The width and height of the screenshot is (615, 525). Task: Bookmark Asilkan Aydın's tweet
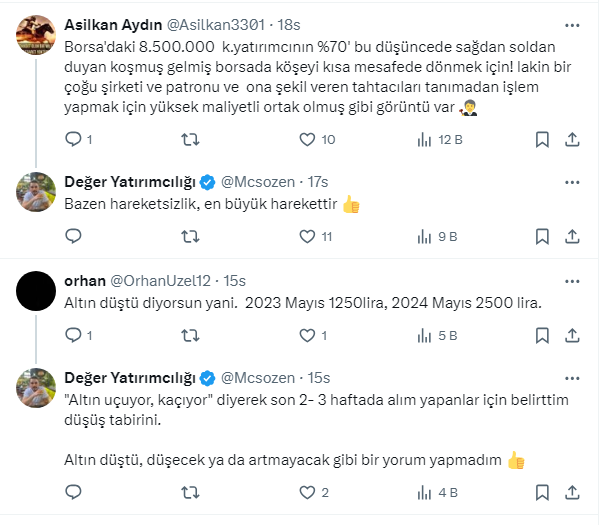541,139
